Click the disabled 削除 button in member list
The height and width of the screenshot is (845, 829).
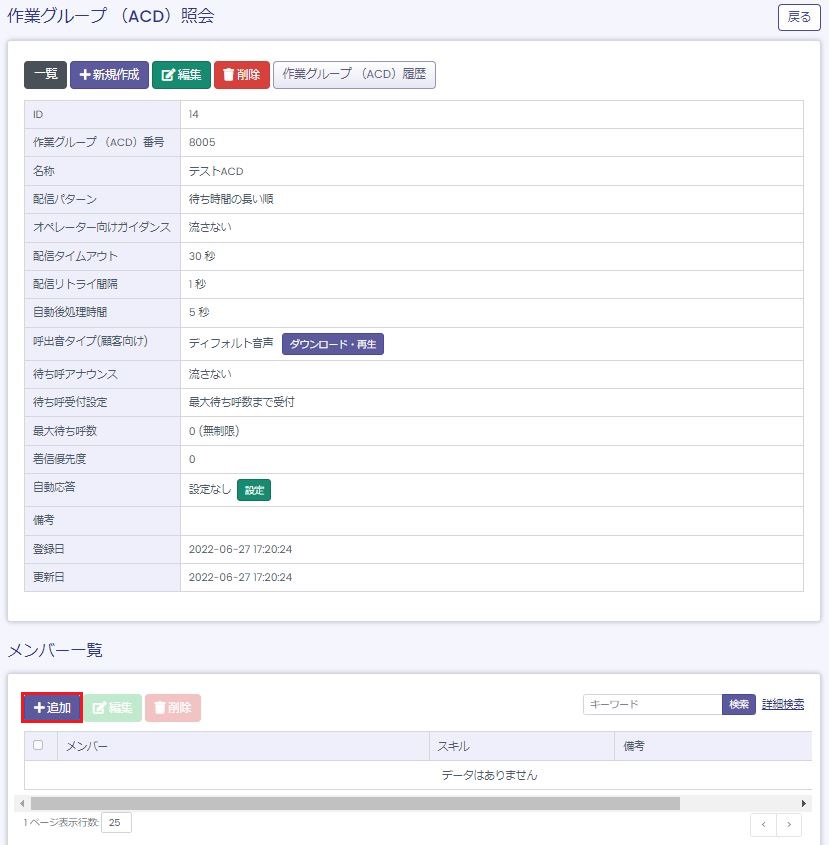click(x=173, y=708)
